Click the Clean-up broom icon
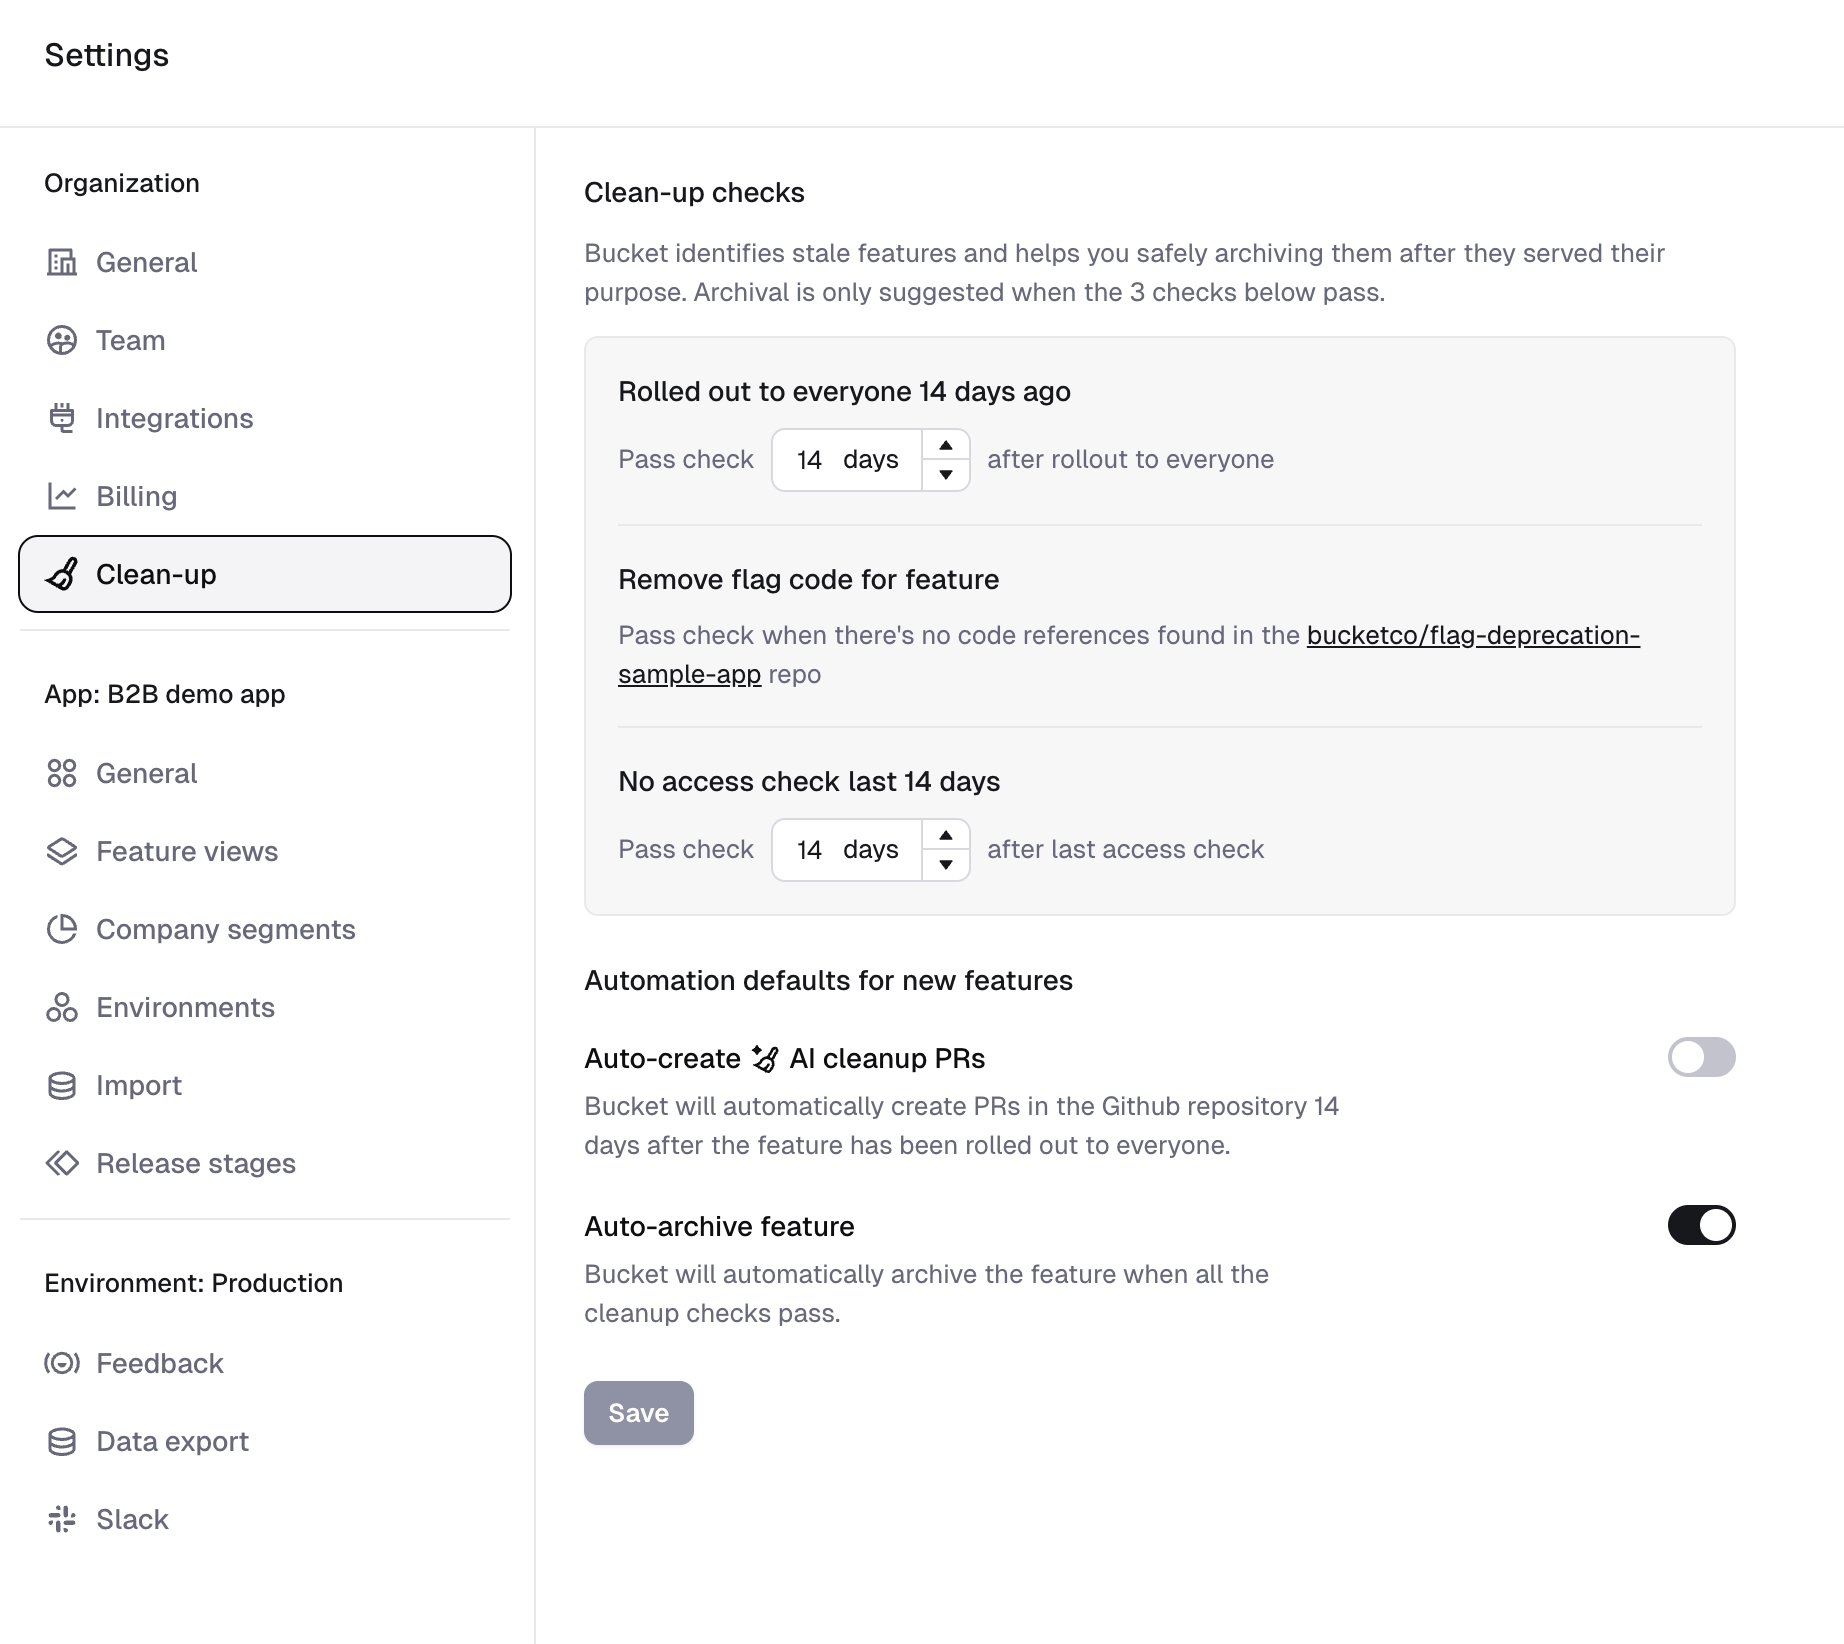Viewport: 1844px width, 1644px height. (x=62, y=575)
